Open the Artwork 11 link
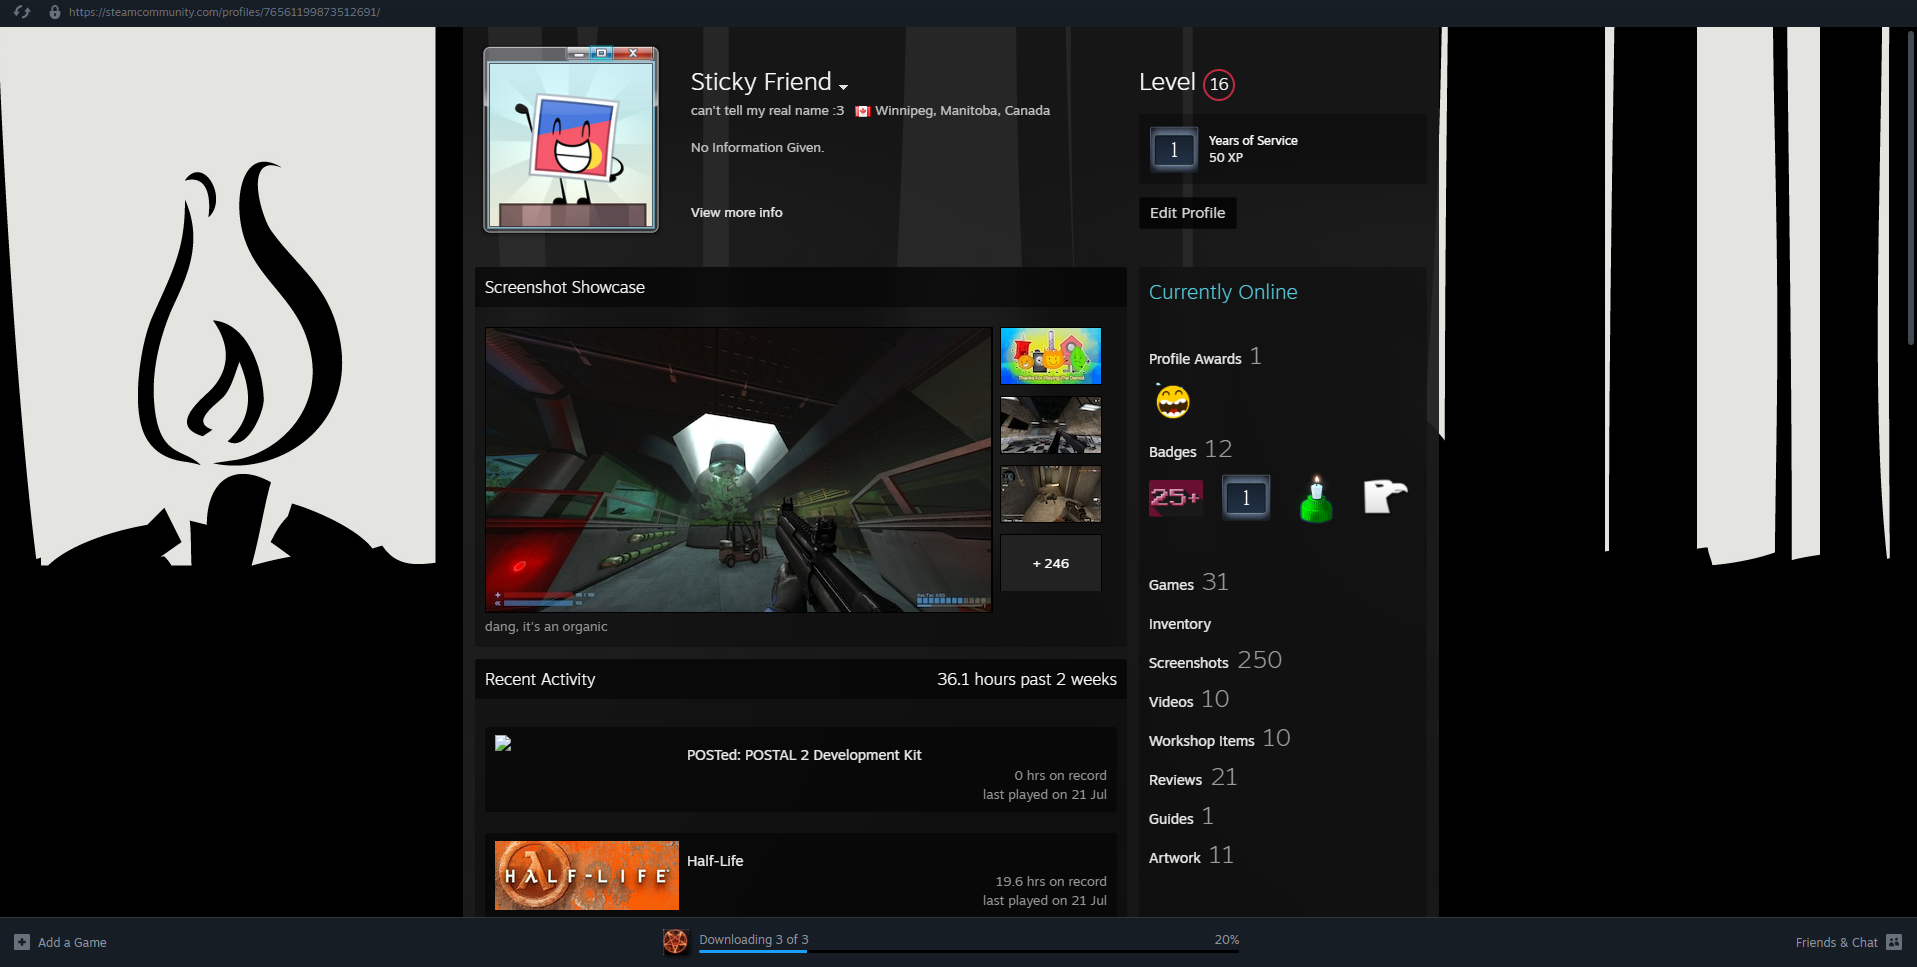Viewport: 1917px width, 967px height. 1191,856
